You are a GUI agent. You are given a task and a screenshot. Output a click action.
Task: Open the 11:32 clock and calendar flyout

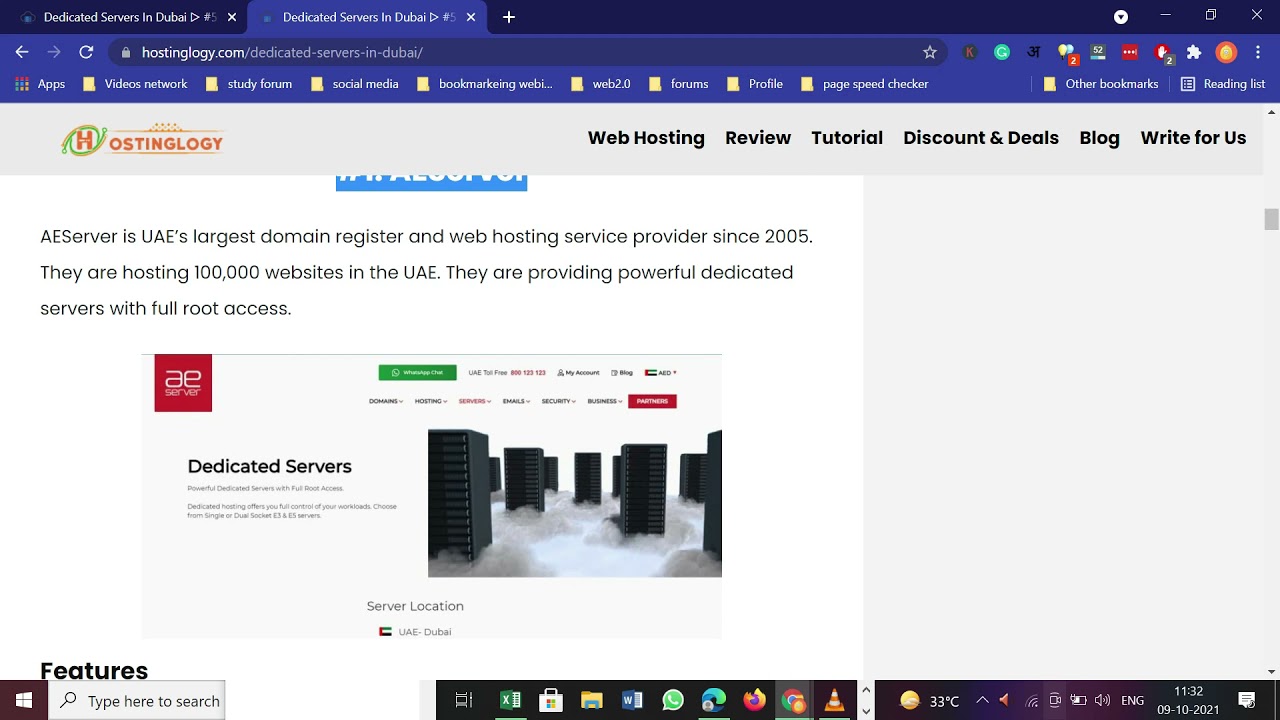(1188, 700)
